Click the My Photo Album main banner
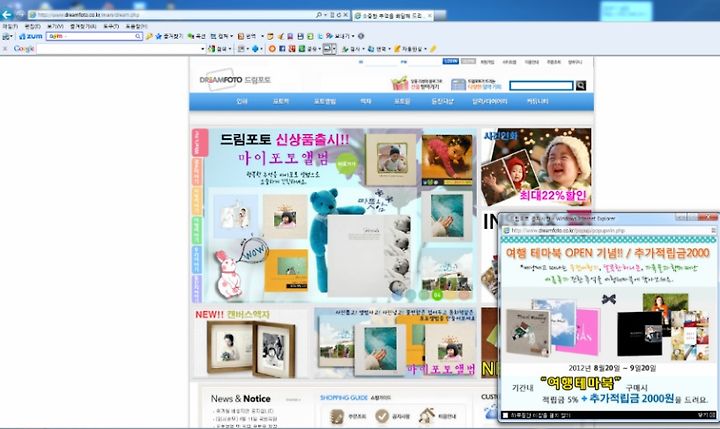Viewport: 720px width, 429px height. point(340,215)
